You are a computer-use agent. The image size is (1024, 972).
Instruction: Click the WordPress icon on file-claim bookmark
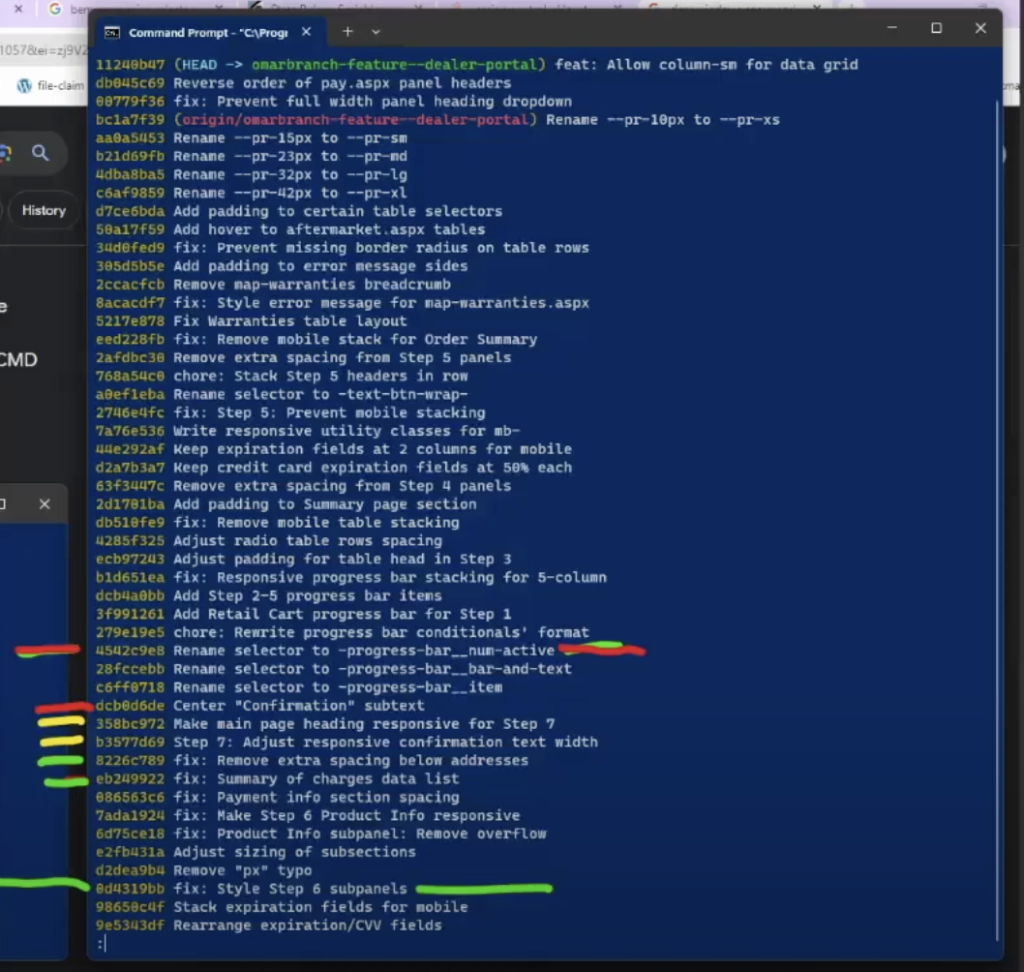[24, 86]
